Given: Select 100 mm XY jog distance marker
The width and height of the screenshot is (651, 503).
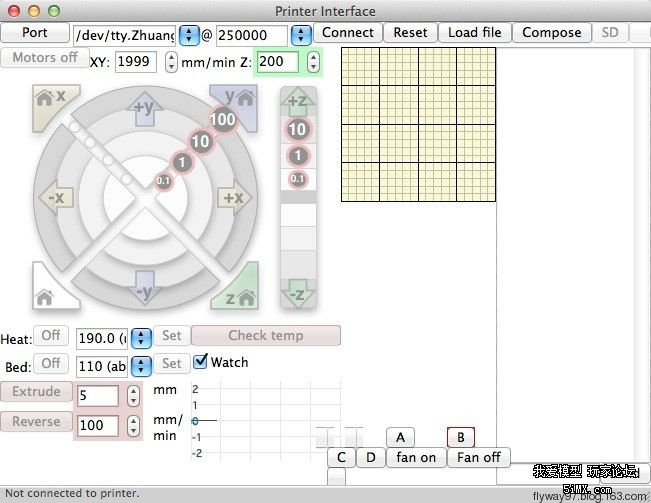Looking at the screenshot, I should 223,120.
